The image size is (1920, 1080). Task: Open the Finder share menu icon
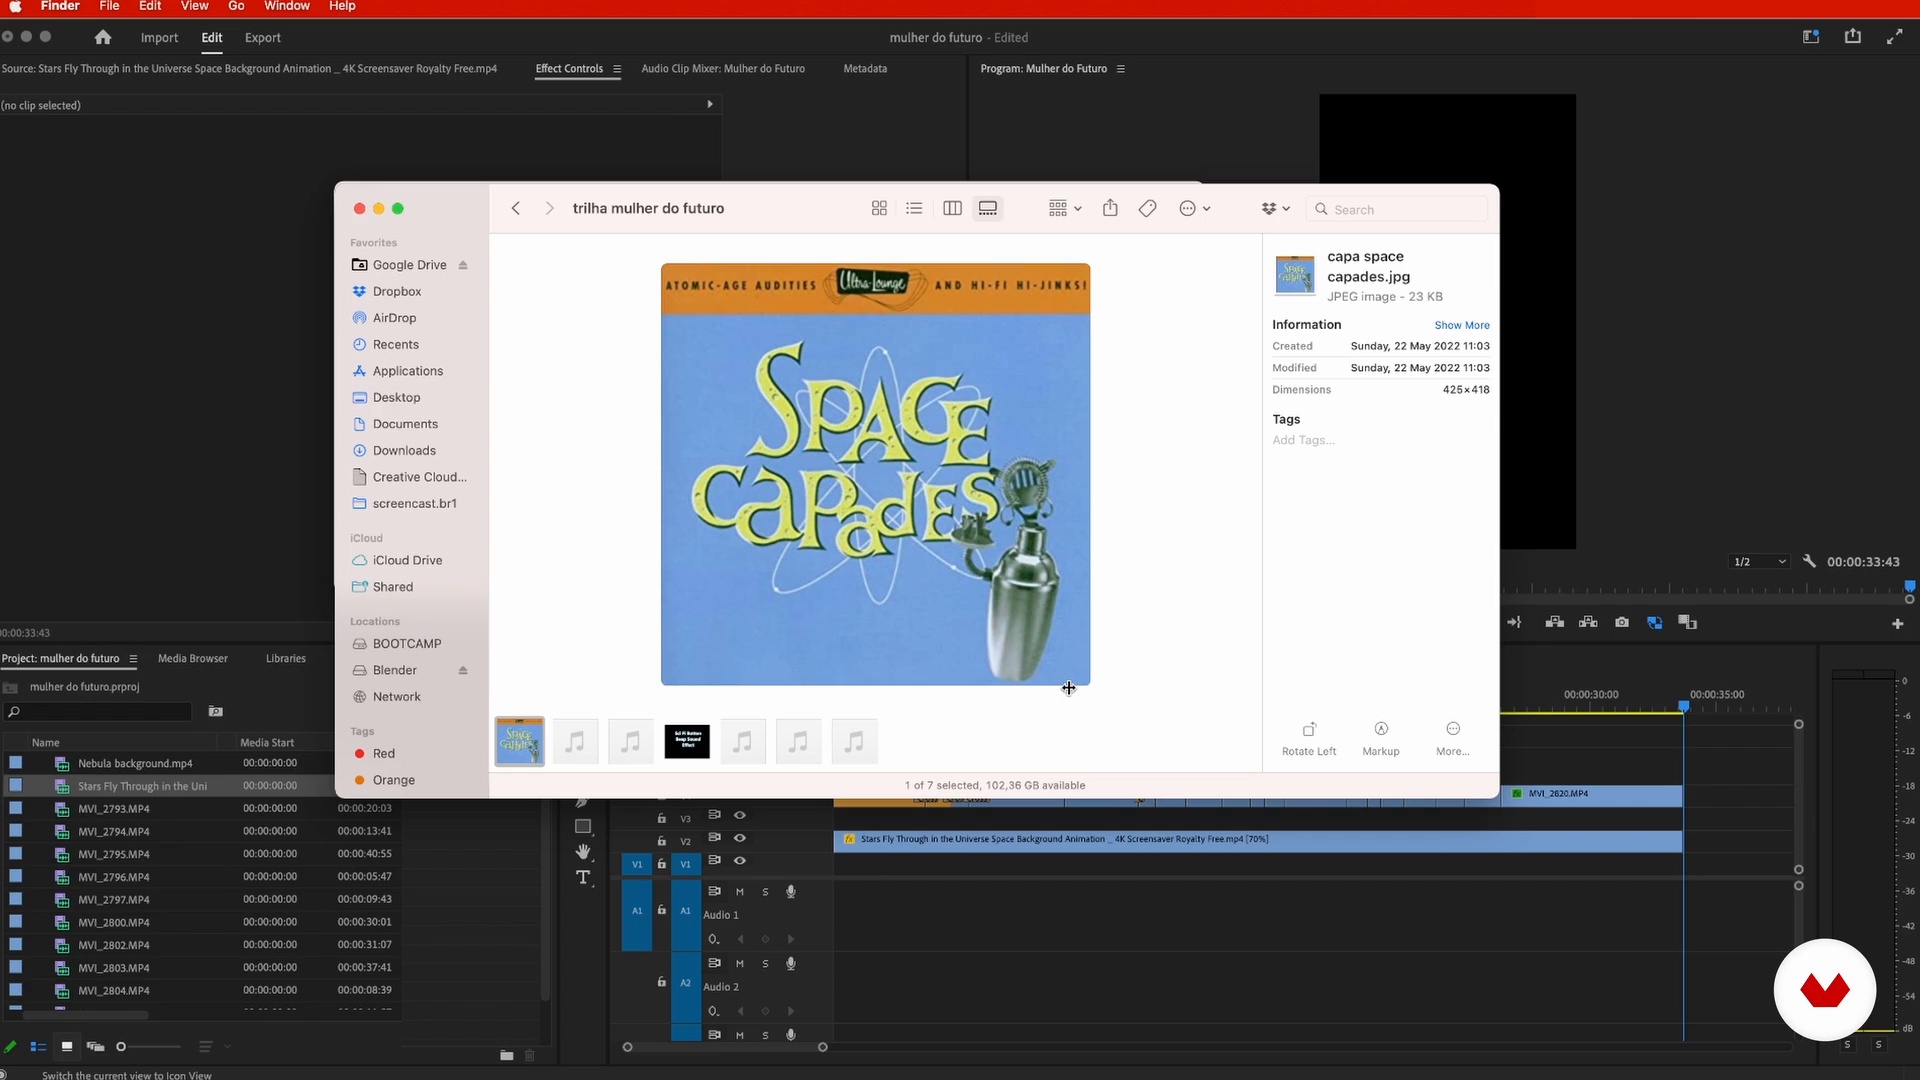(1110, 208)
